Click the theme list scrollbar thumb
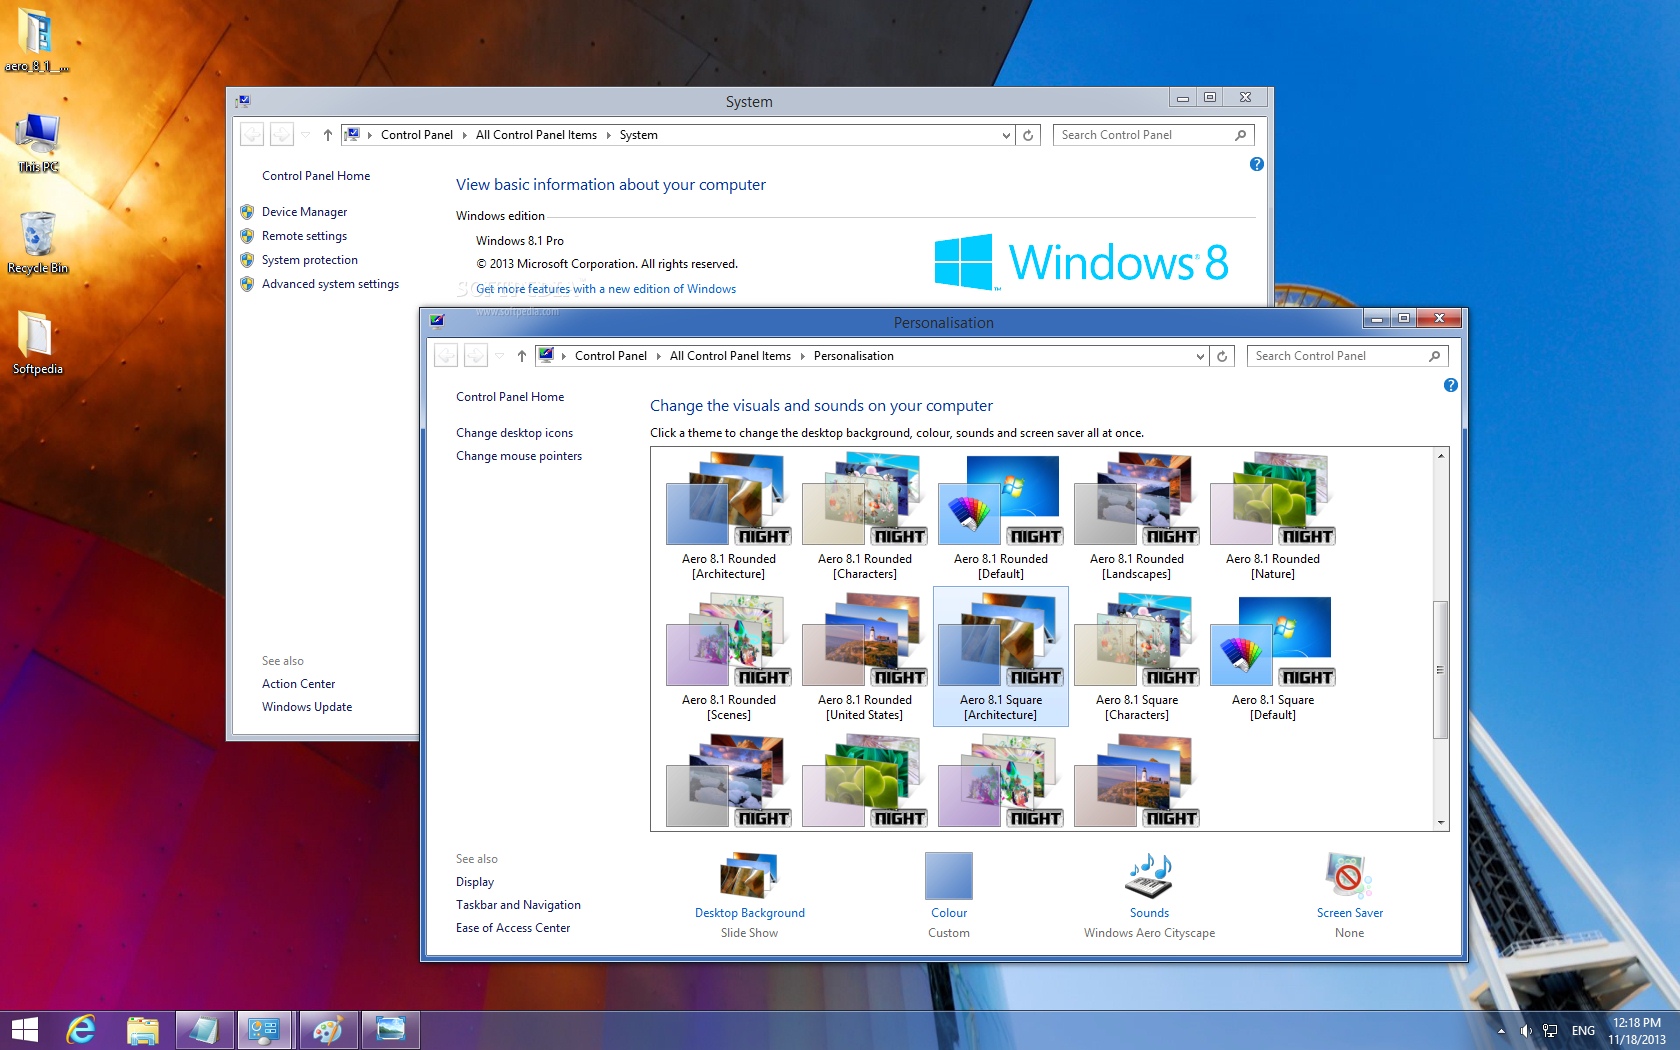1680x1050 pixels. tap(1440, 670)
